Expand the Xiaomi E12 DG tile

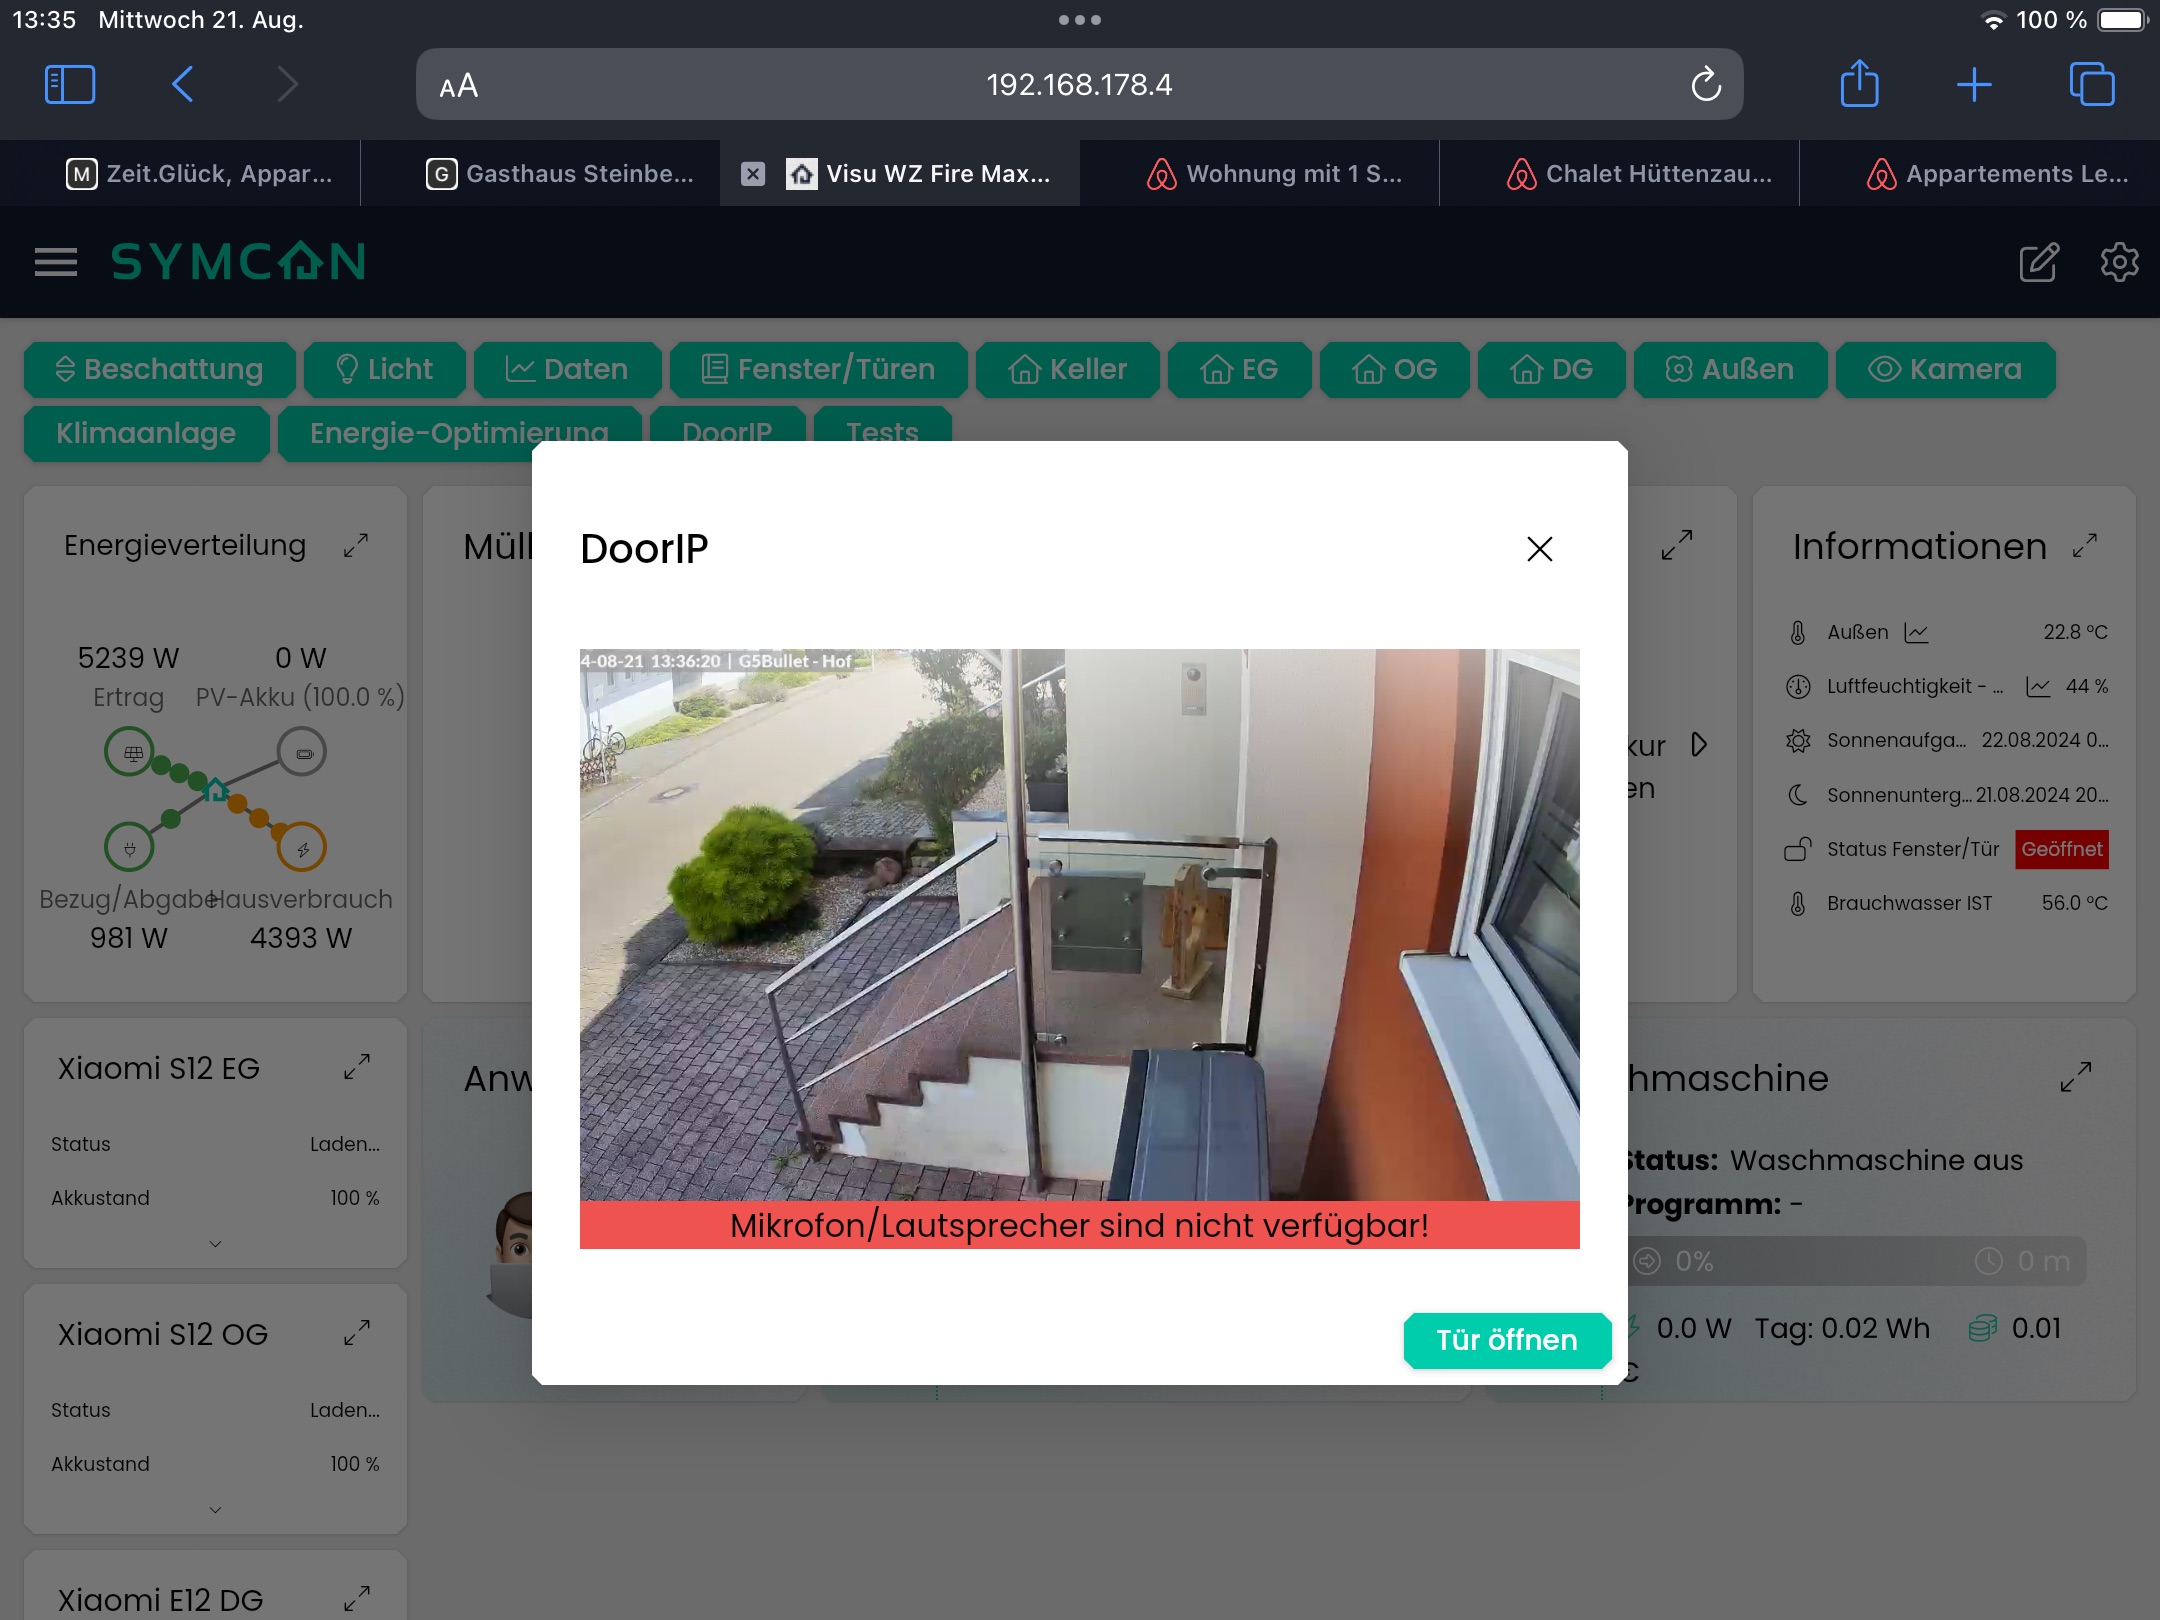(x=356, y=1600)
